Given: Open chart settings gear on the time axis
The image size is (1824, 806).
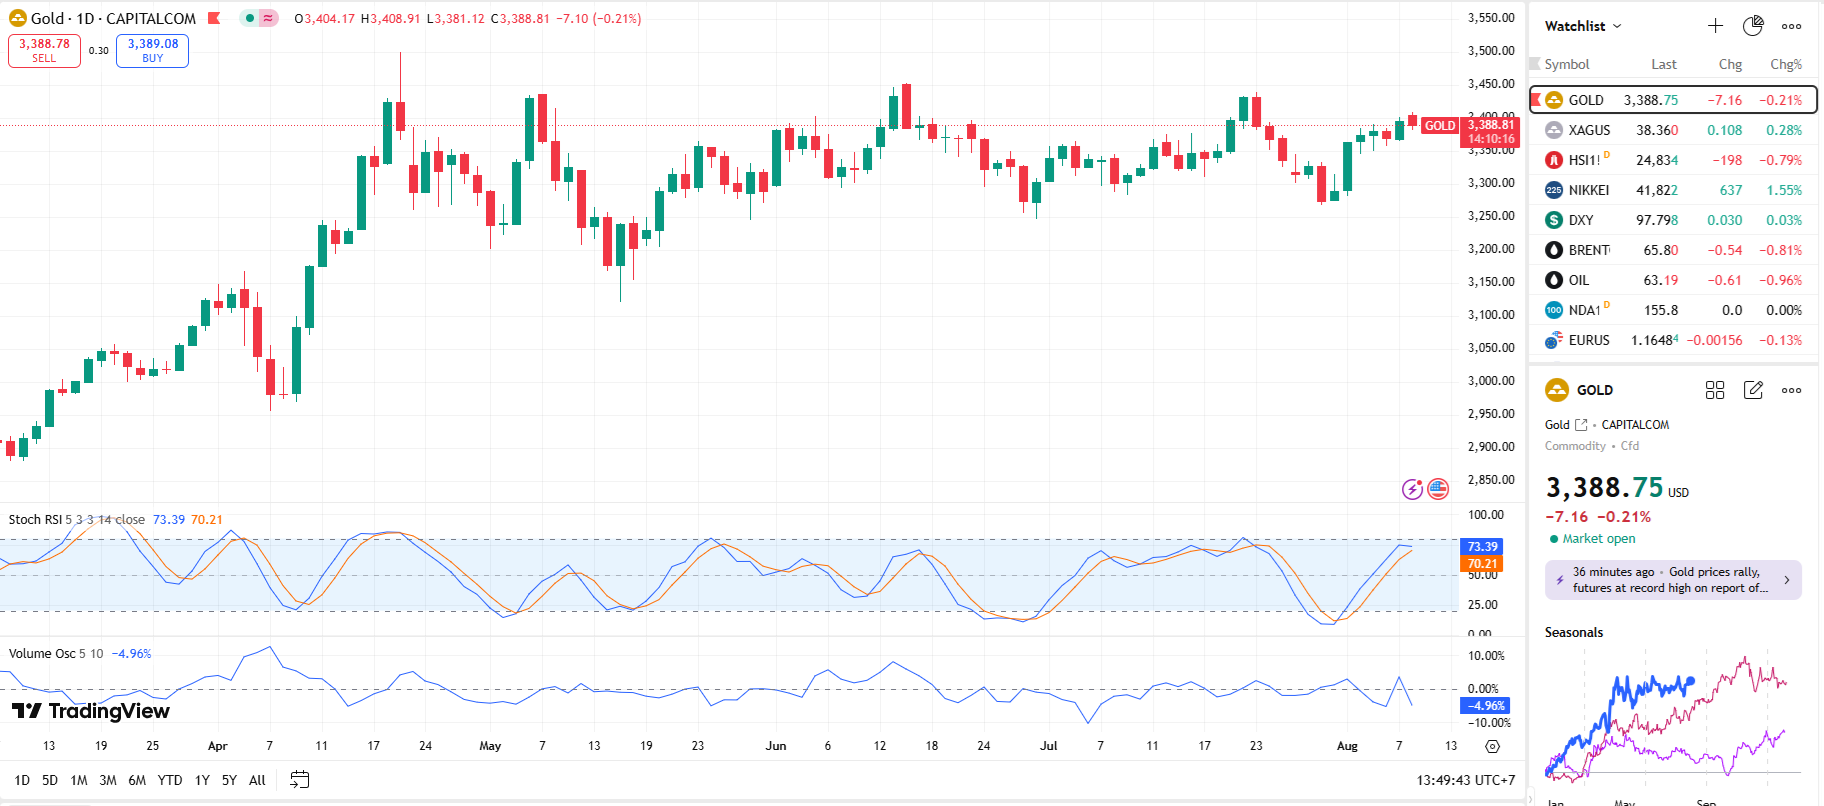Looking at the screenshot, I should tap(1492, 746).
